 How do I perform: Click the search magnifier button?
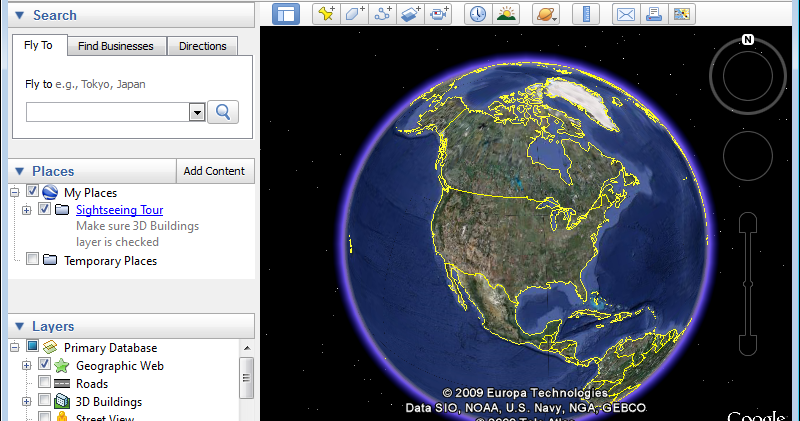point(223,112)
